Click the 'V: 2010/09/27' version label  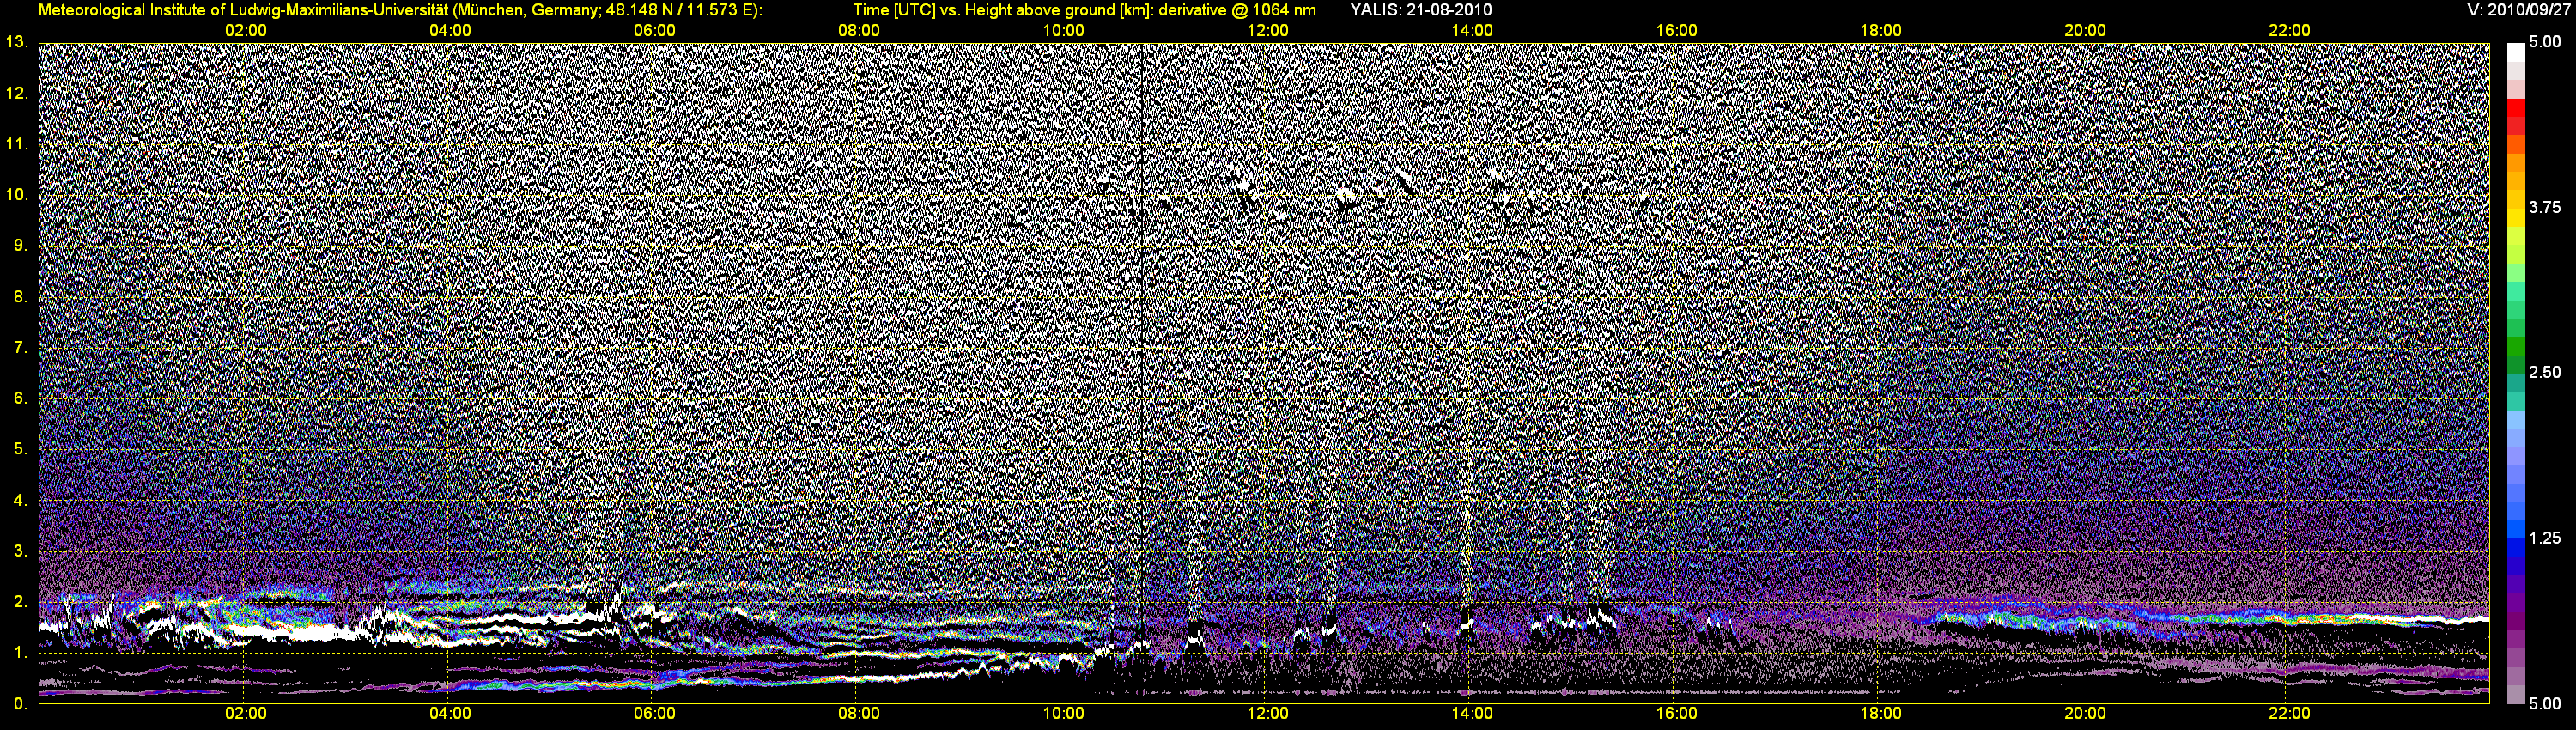click(x=2520, y=10)
